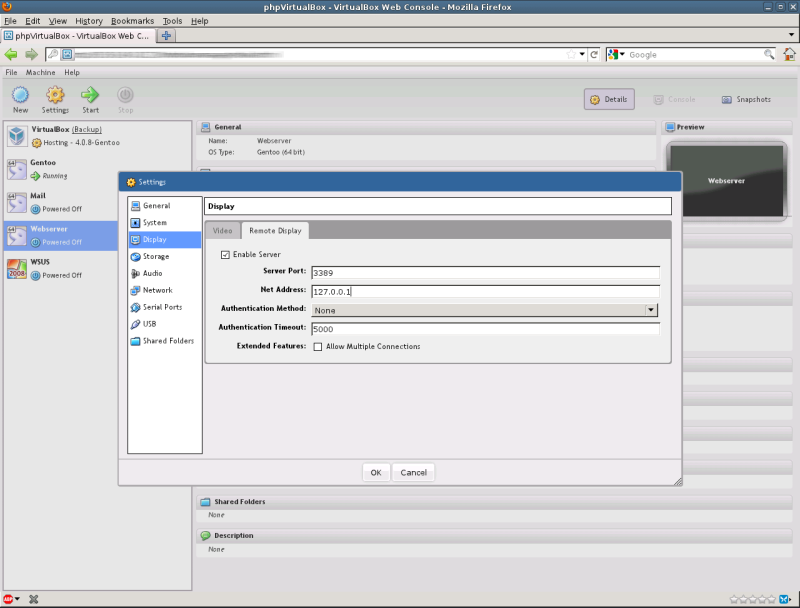Bookmark page with the star icon
The image size is (800, 608).
pyautogui.click(x=571, y=55)
